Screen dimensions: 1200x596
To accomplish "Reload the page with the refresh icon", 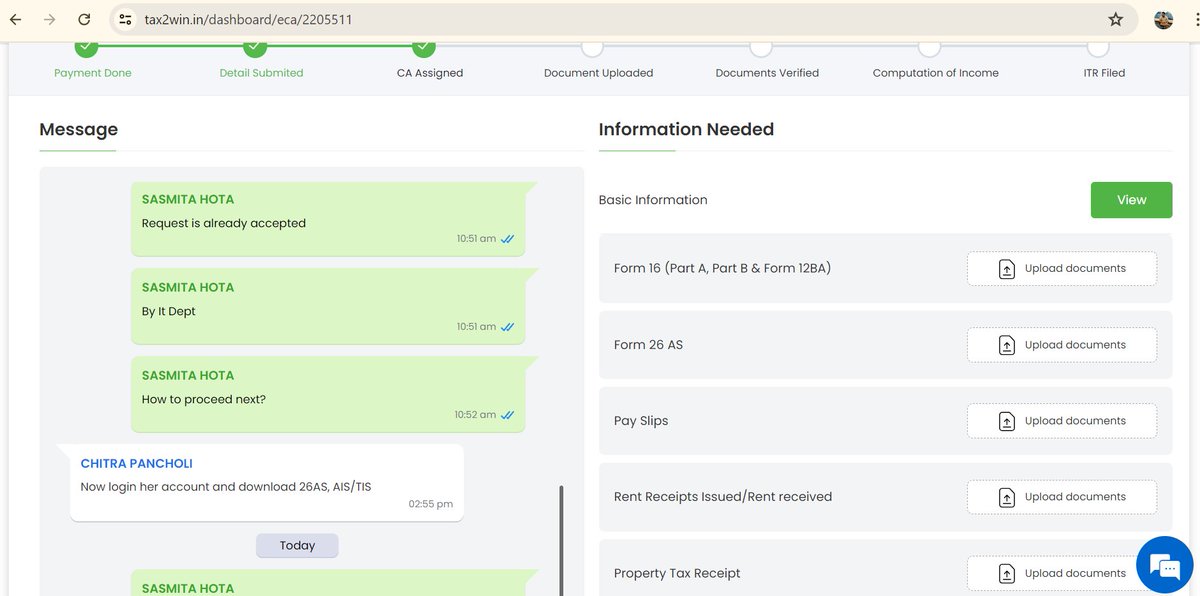I will point(84,19).
